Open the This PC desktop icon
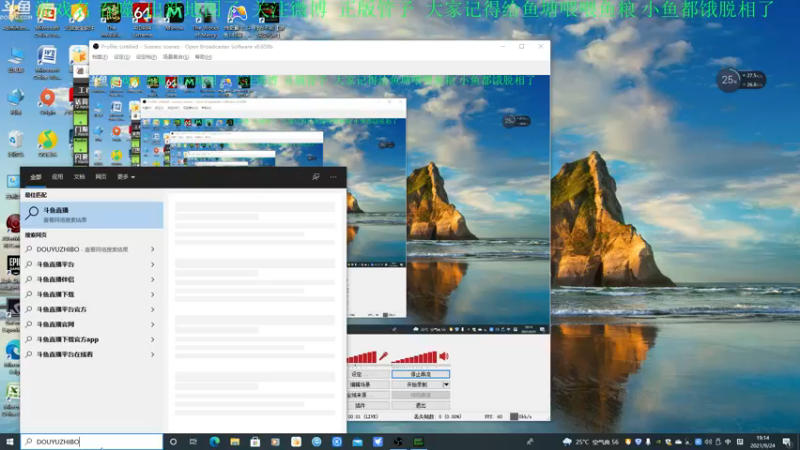The width and height of the screenshot is (800, 450). coord(16,60)
